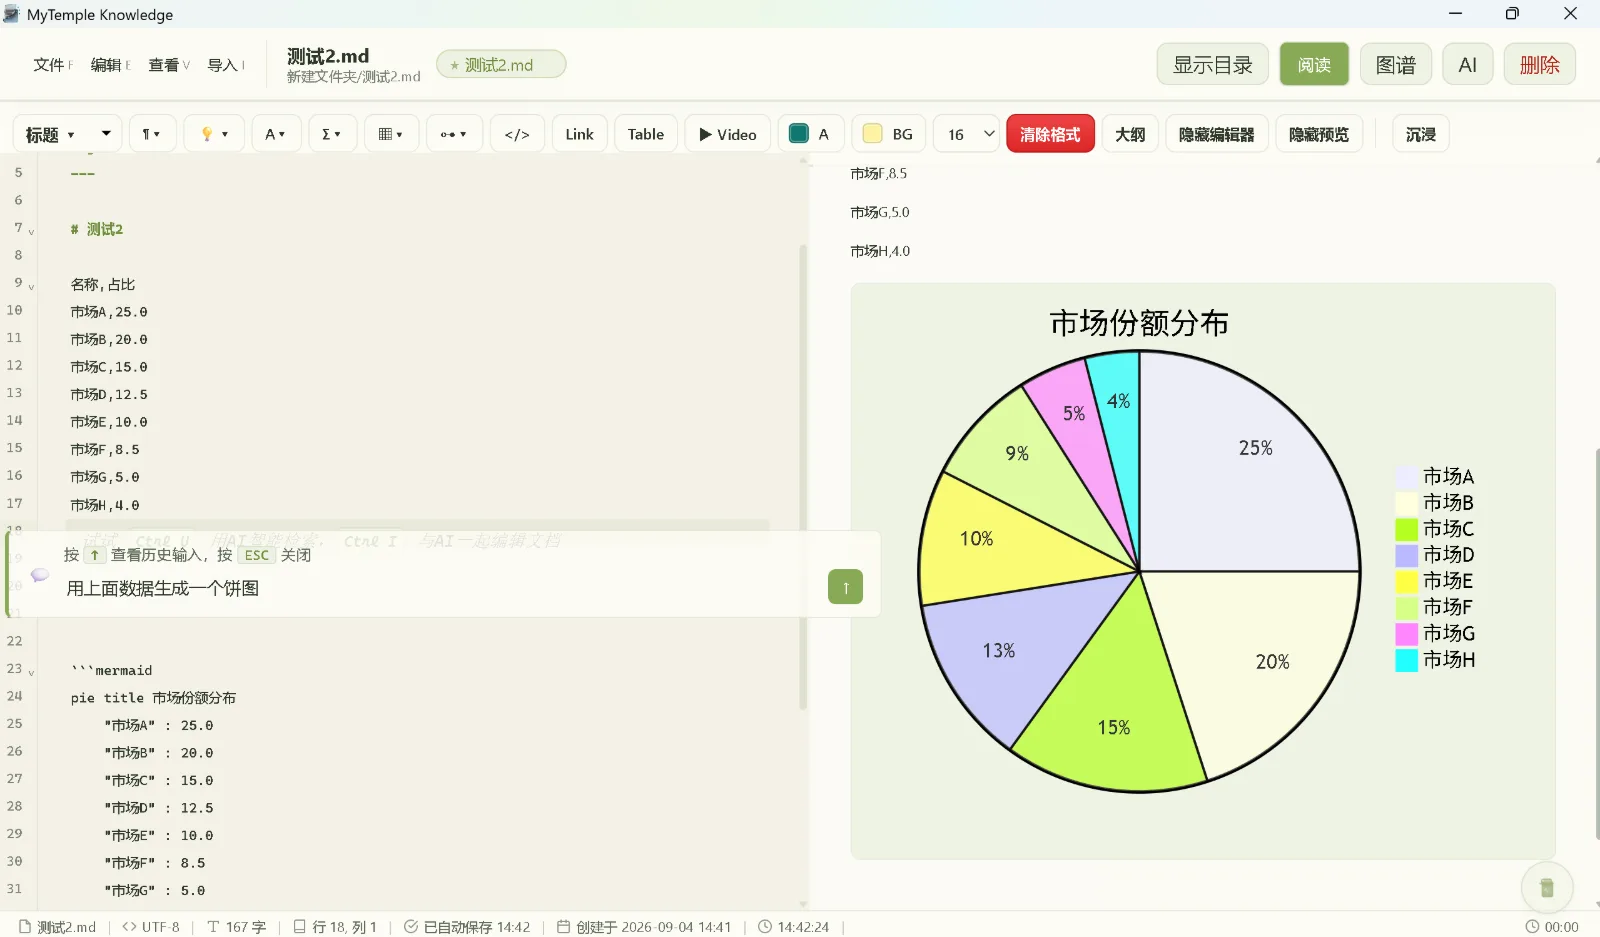Click the 14:42:24 clock in status bar
The width and height of the screenshot is (1600, 937).
point(794,927)
